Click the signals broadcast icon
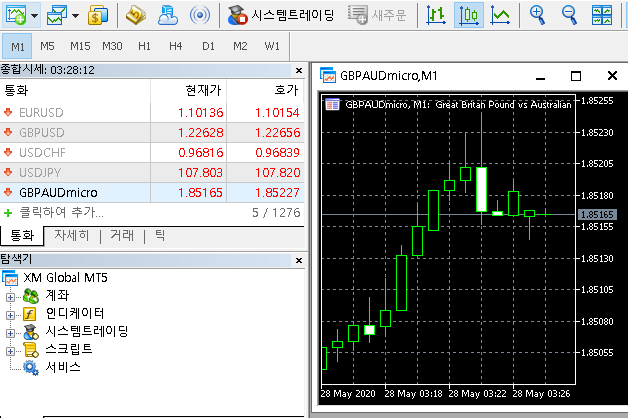The width and height of the screenshot is (628, 418). (x=199, y=15)
